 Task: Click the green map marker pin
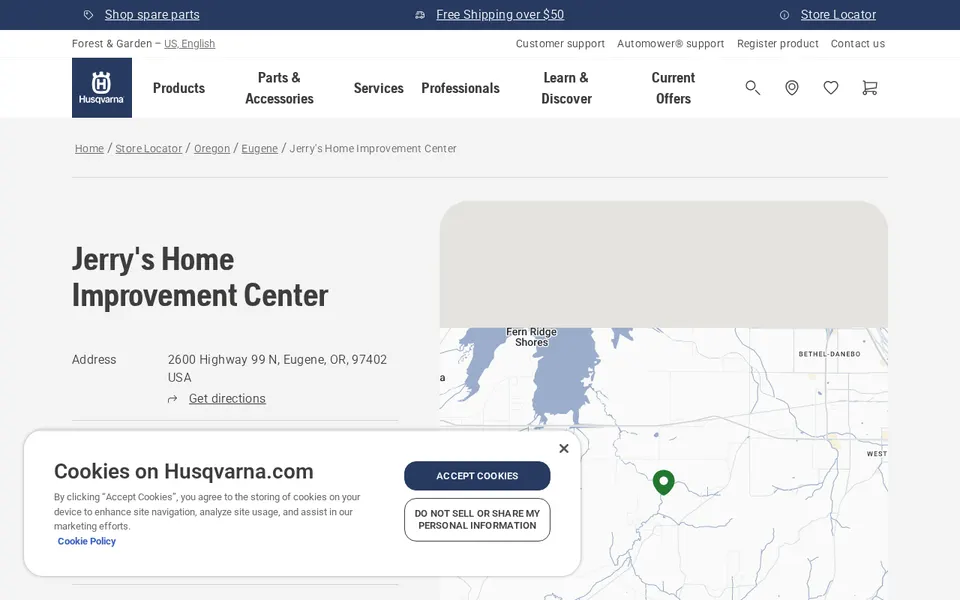tap(664, 482)
